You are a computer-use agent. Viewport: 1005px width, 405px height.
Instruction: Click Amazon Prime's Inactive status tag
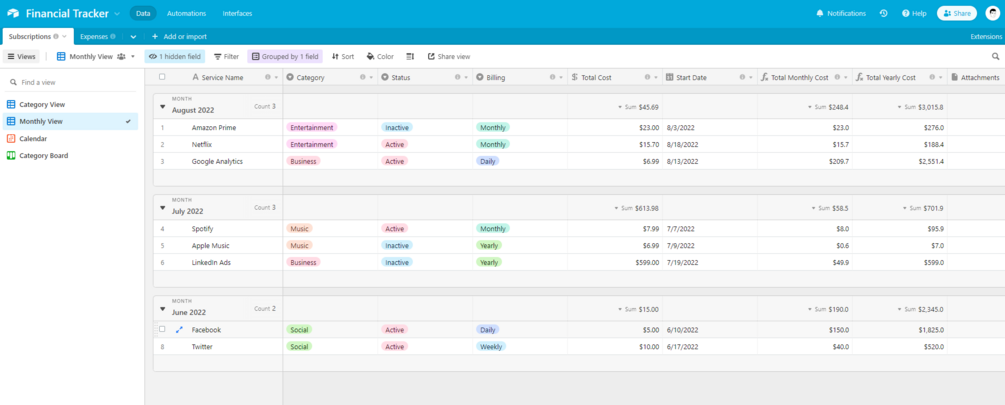point(397,128)
